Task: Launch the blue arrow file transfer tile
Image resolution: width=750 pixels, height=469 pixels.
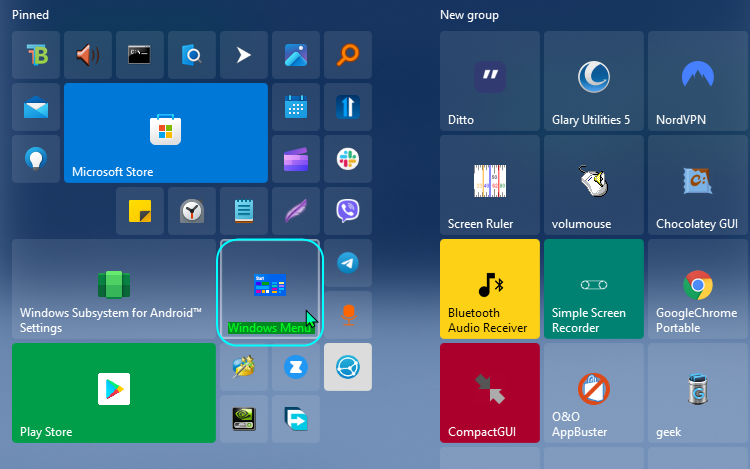Action: click(296, 419)
